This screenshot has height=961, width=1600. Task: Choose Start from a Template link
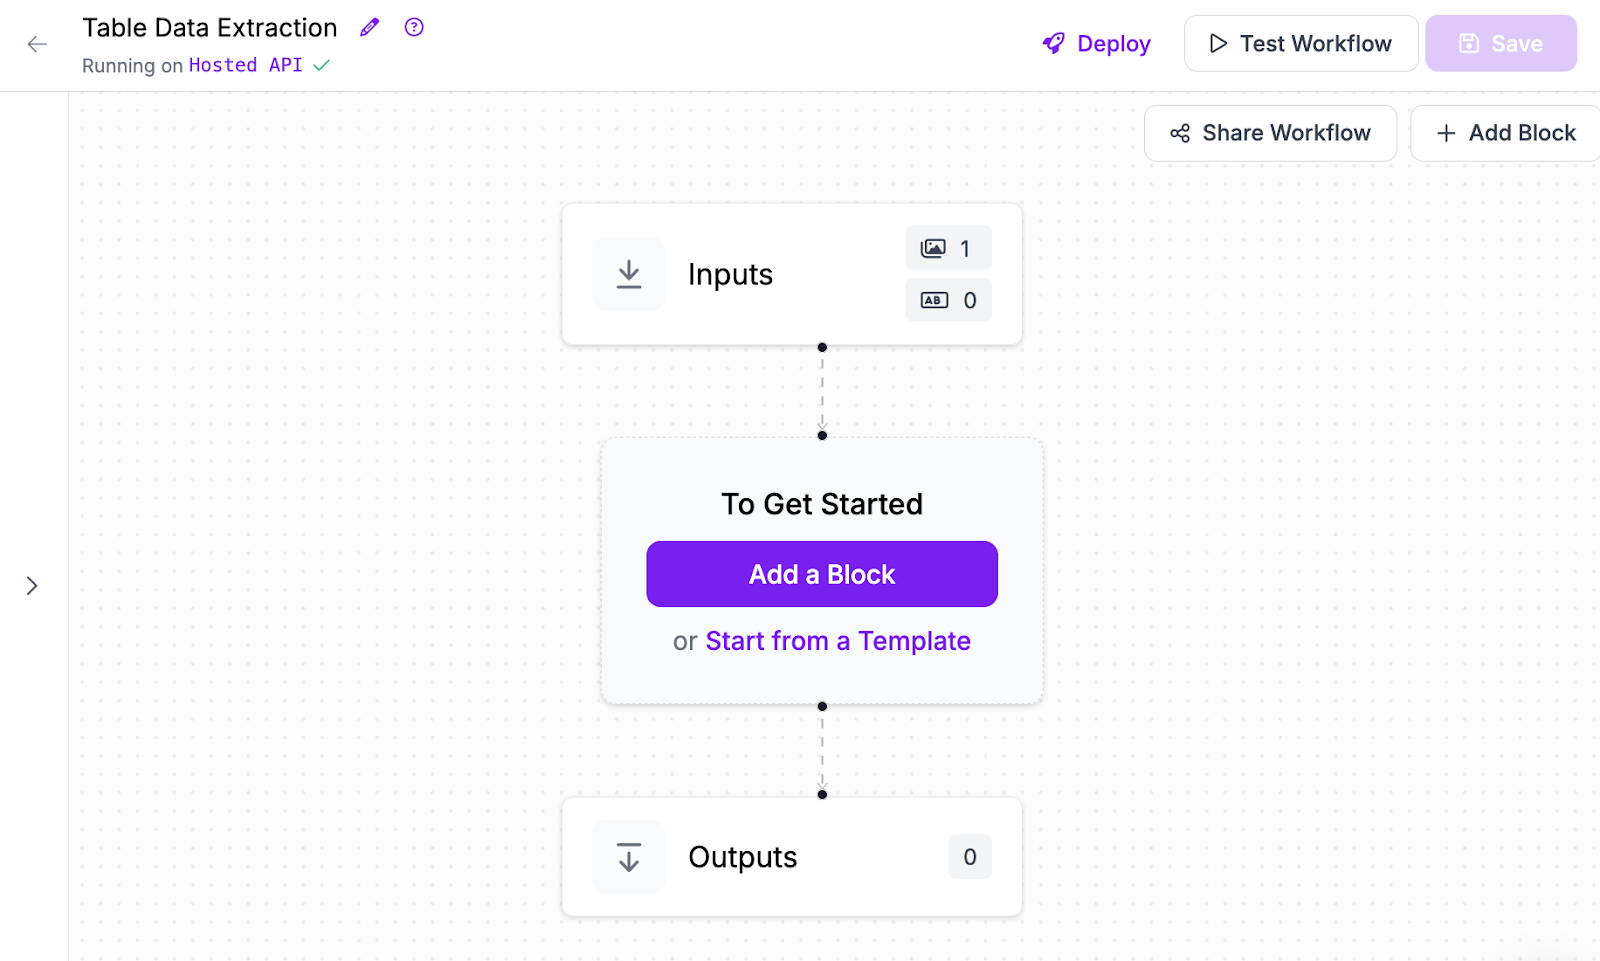tap(838, 641)
